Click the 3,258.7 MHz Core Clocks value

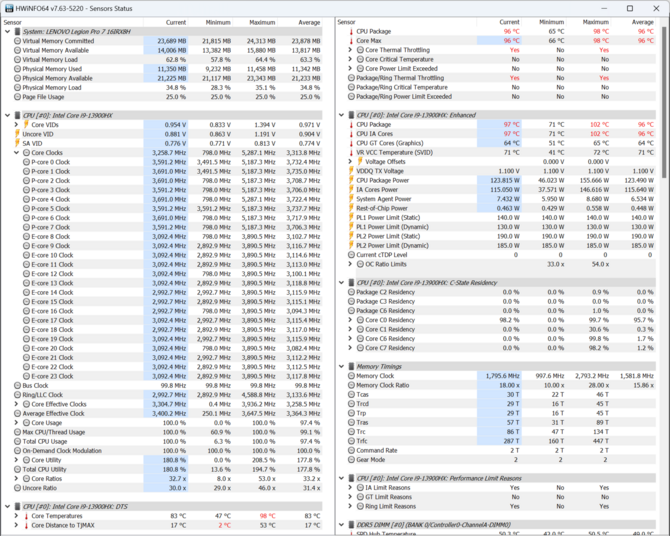pyautogui.click(x=169, y=153)
